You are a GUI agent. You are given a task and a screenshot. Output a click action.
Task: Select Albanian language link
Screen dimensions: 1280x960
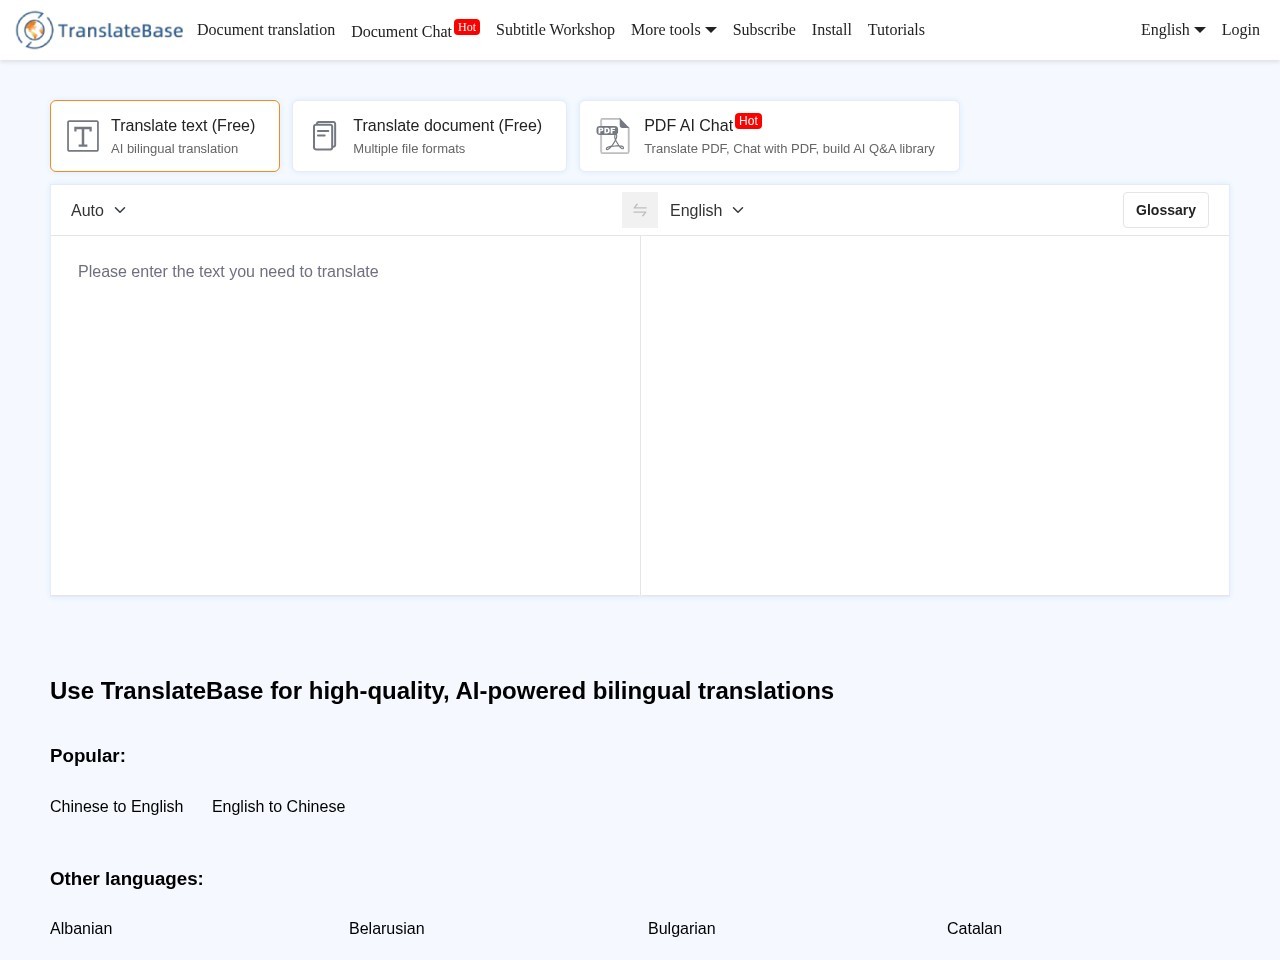[81, 928]
